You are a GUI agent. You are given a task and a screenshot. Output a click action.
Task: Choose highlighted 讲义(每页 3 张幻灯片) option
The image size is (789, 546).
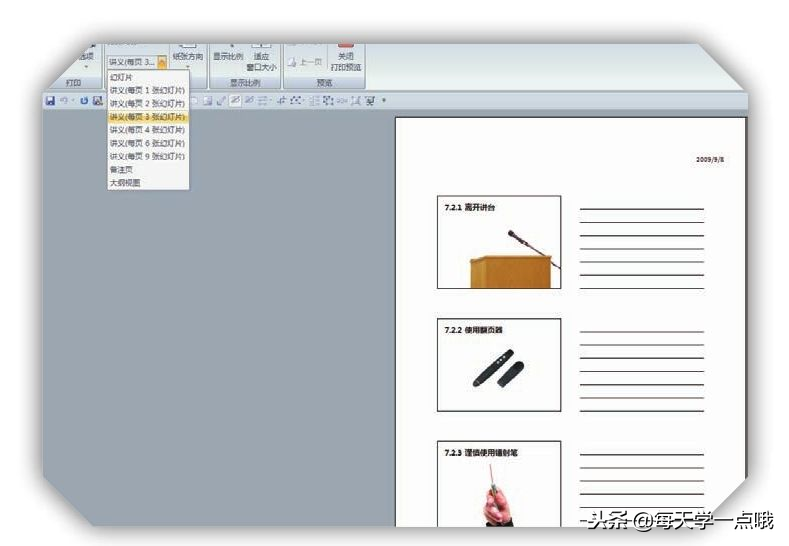coord(148,117)
